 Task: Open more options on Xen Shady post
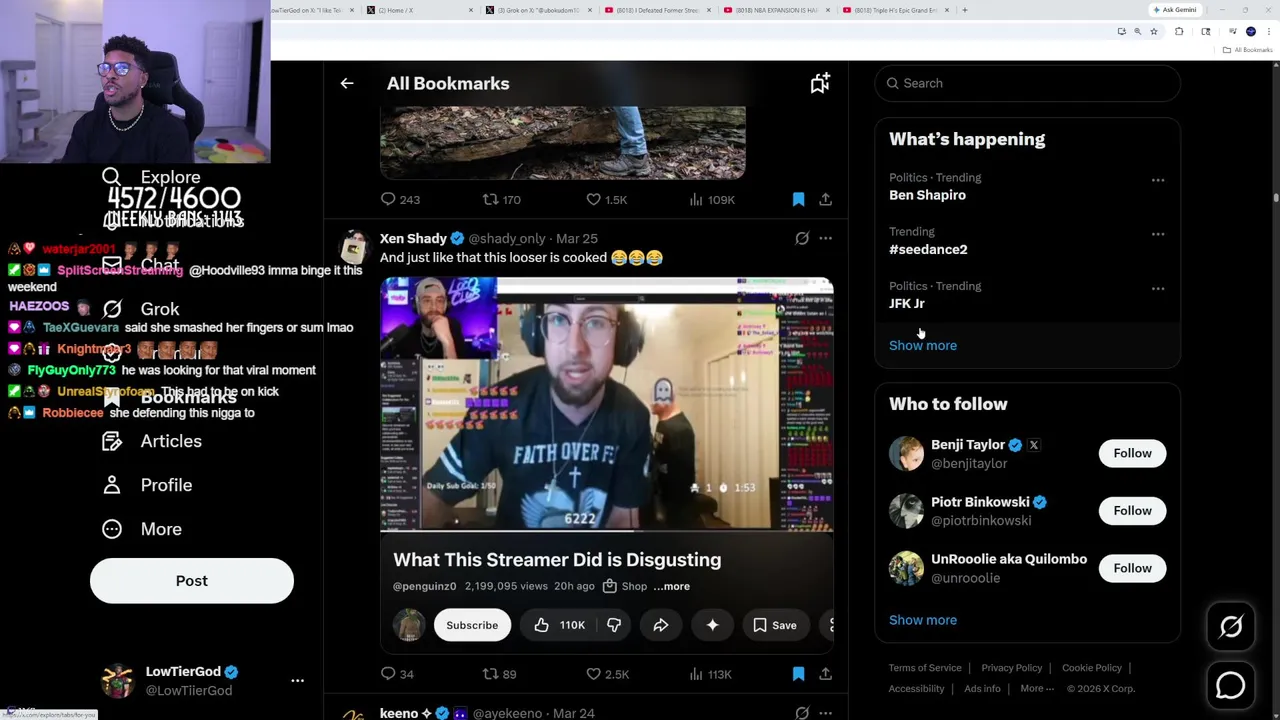(825, 238)
